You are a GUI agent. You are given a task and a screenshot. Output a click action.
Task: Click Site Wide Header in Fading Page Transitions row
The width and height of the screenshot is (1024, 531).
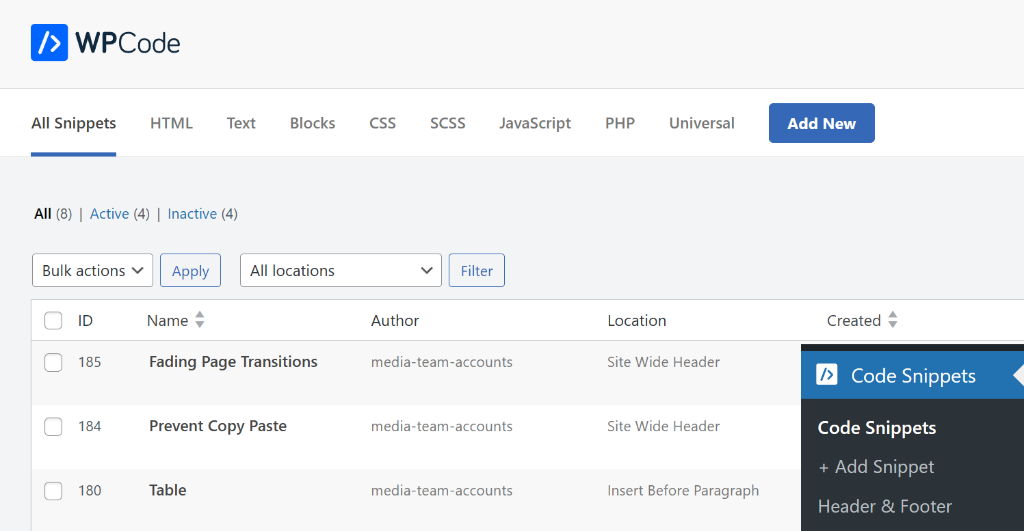pyautogui.click(x=664, y=362)
